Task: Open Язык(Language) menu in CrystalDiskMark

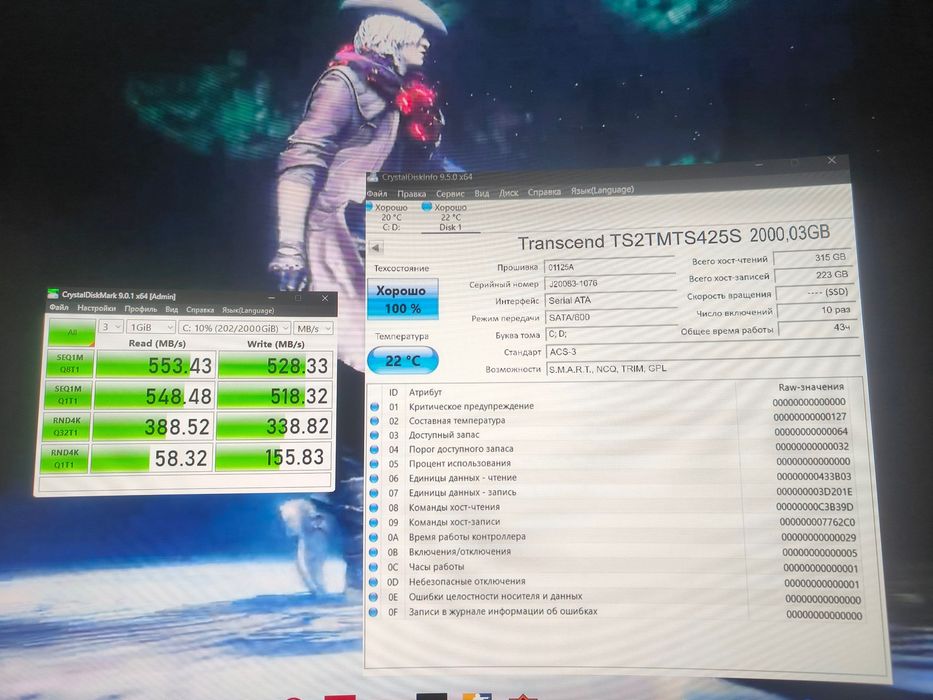Action: pos(248,311)
